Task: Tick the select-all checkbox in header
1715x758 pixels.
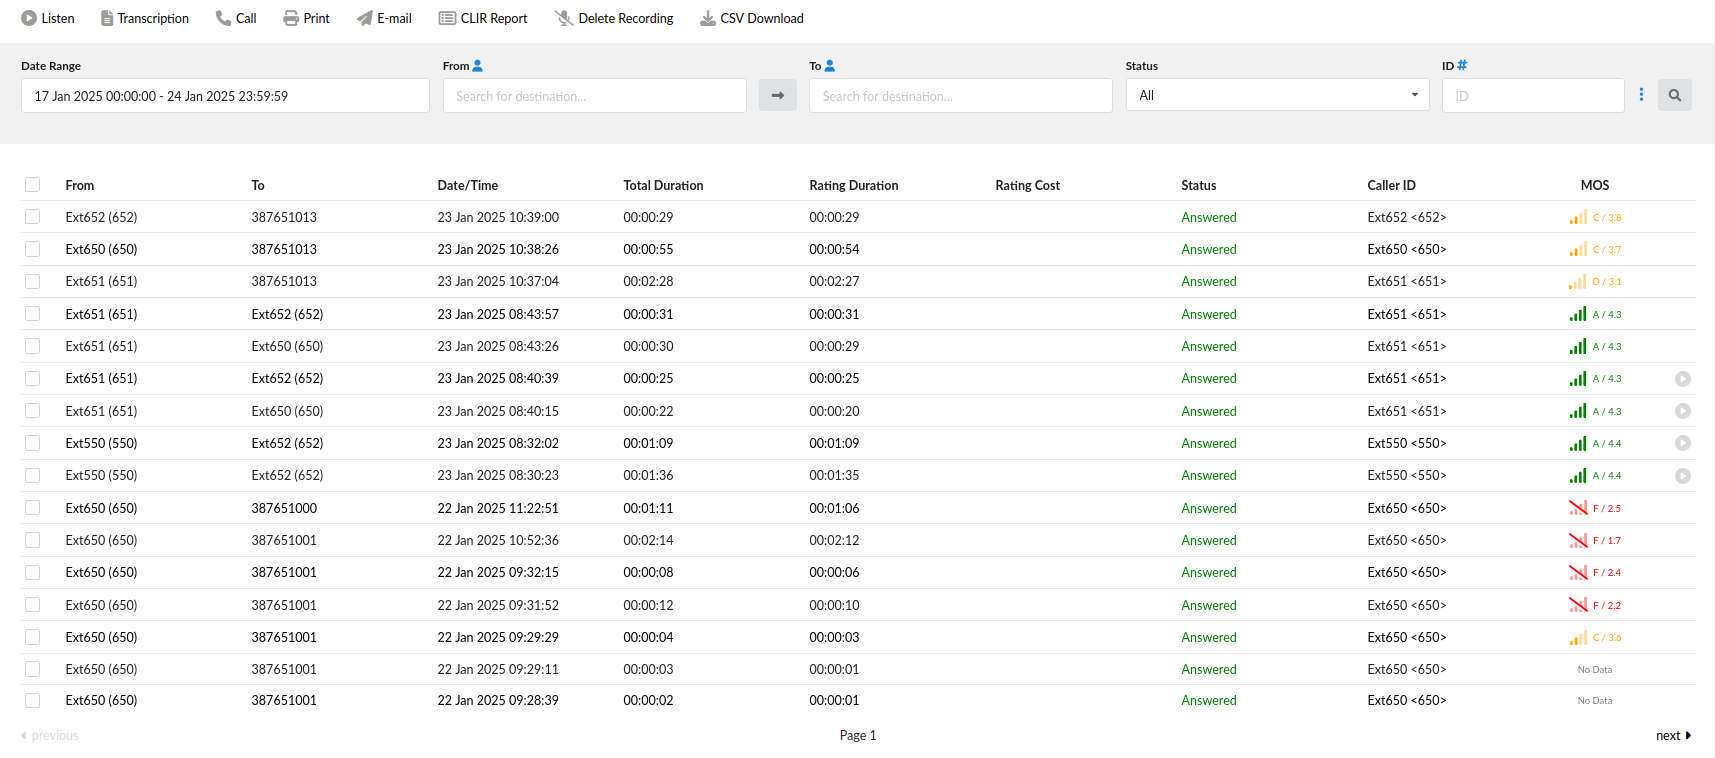Action: click(33, 185)
